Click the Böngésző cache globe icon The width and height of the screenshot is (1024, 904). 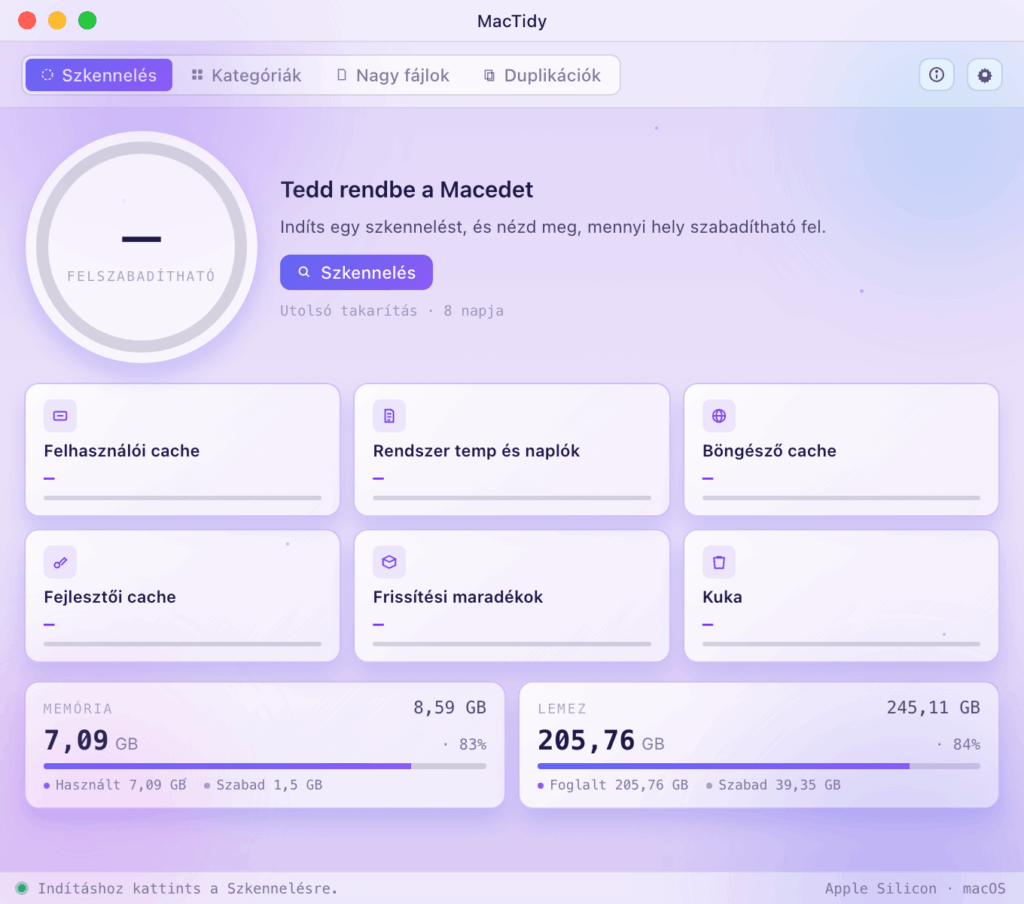719,416
